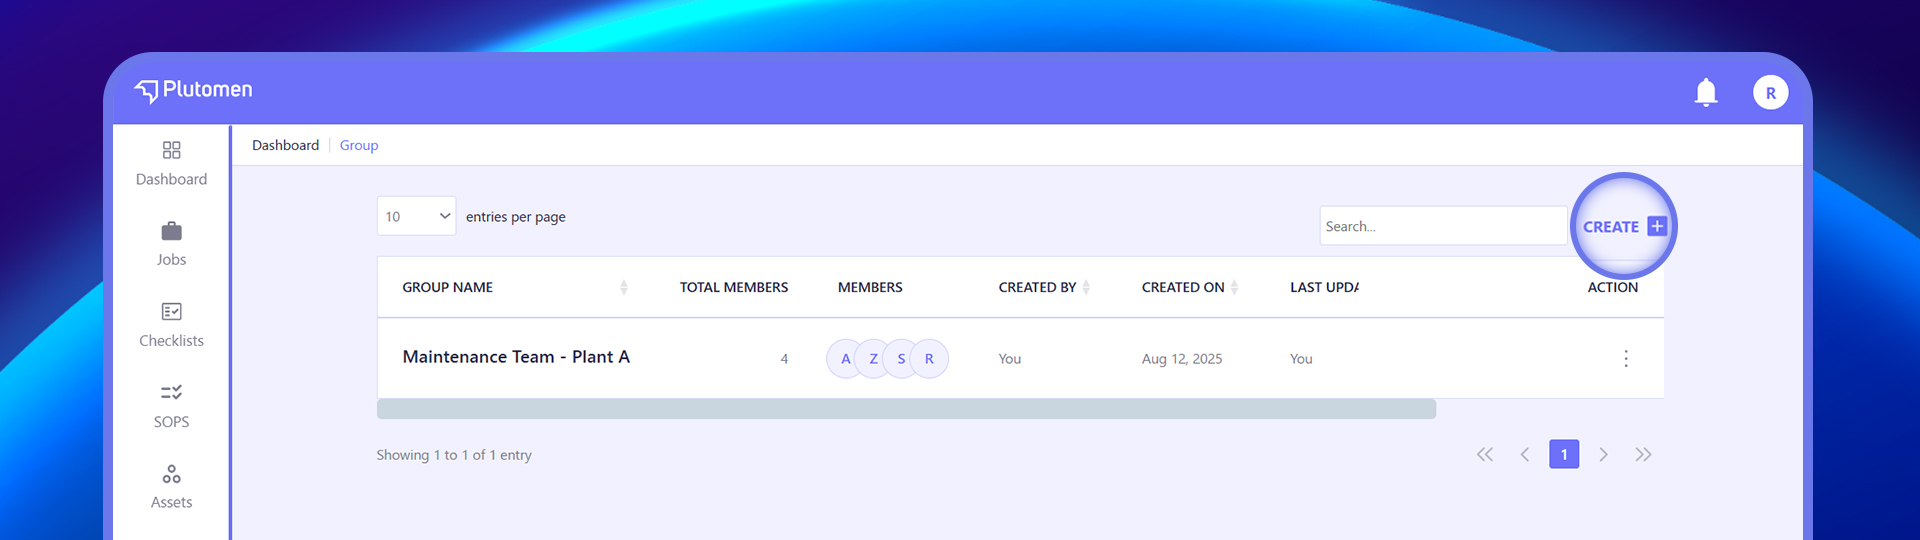The image size is (1920, 540).
Task: Click the MEMBERS column header
Action: click(870, 288)
